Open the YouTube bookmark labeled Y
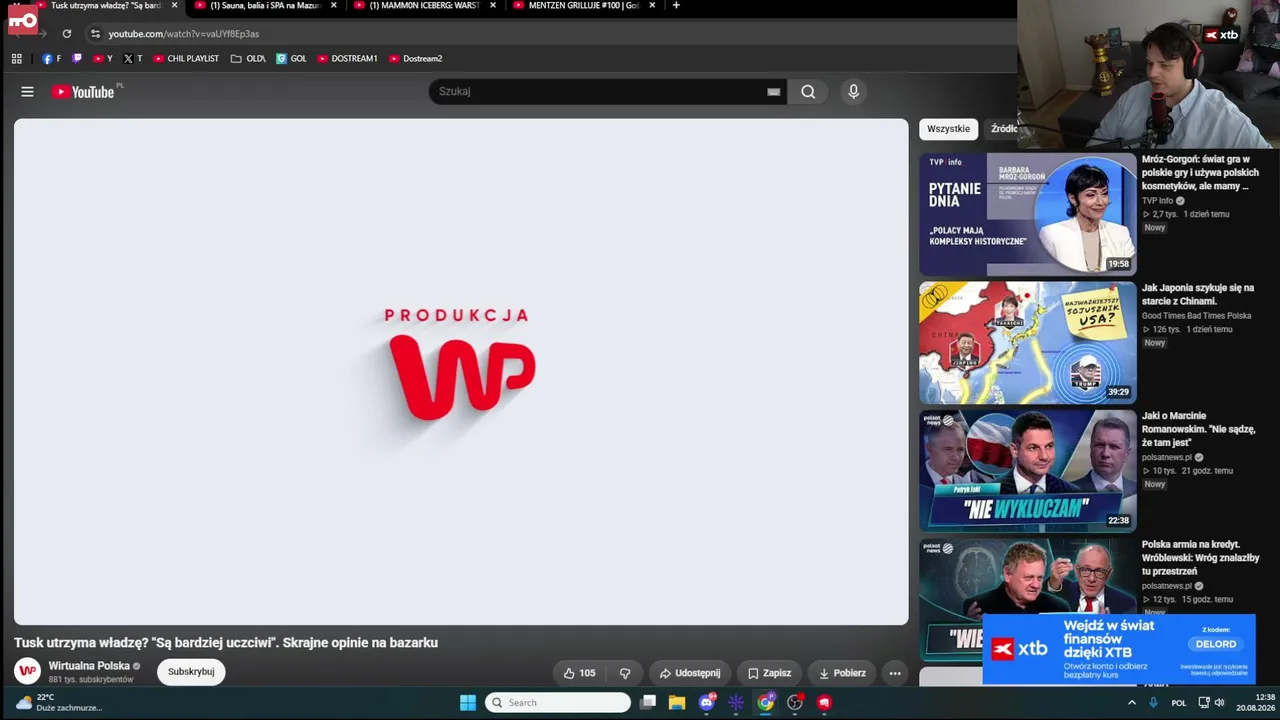This screenshot has height=720, width=1280. [103, 59]
